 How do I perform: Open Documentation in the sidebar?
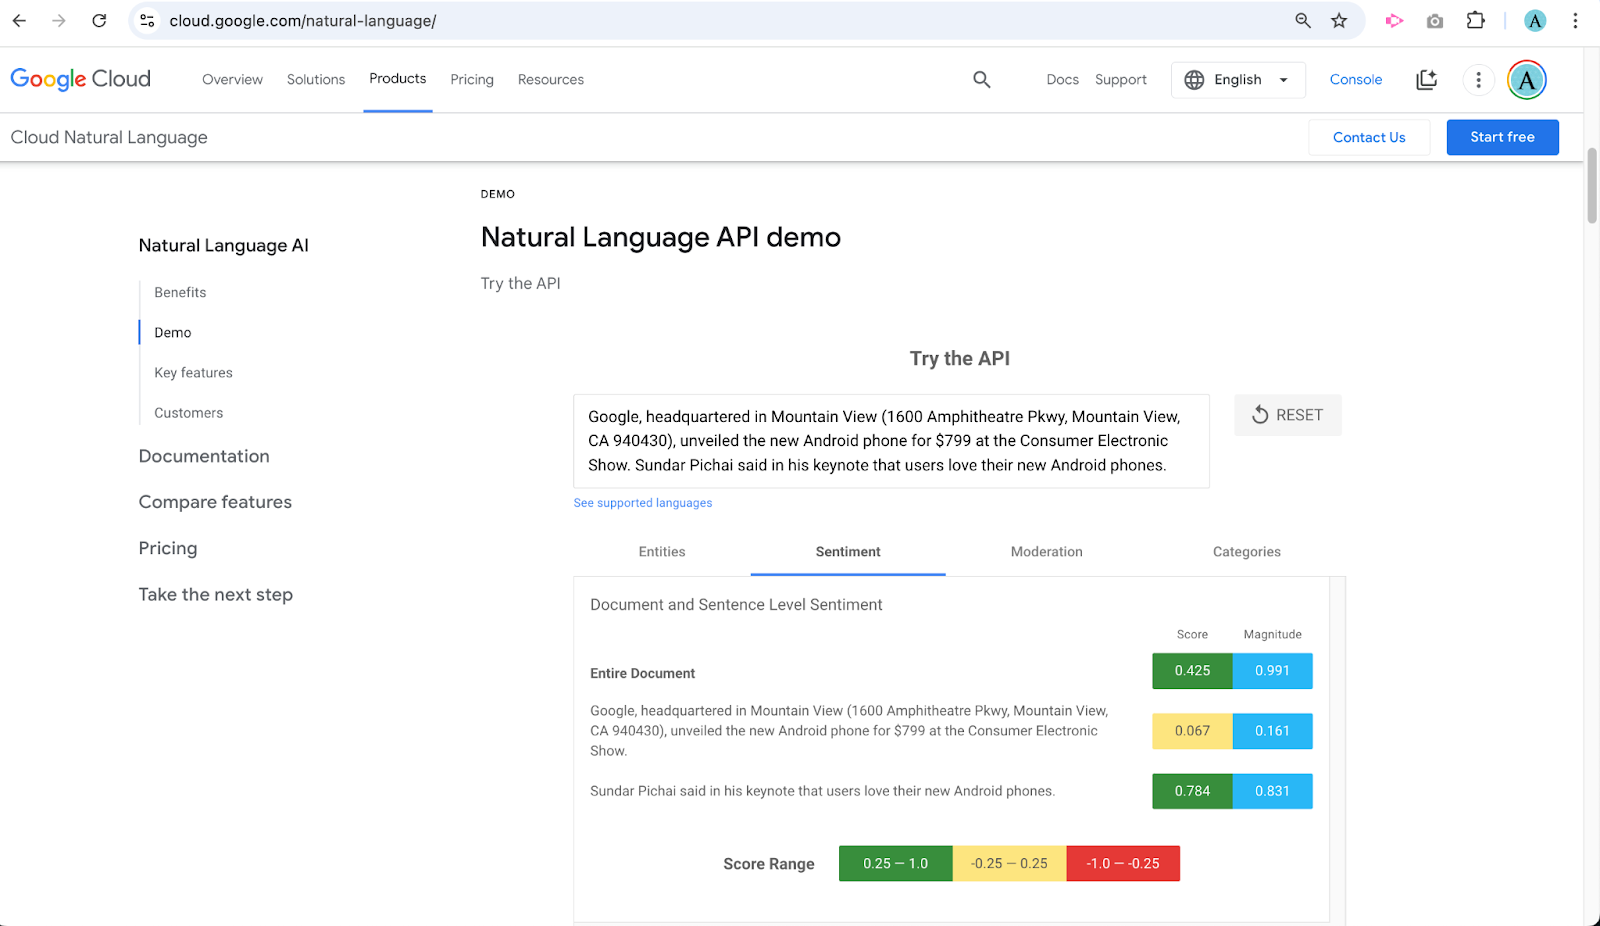[204, 456]
